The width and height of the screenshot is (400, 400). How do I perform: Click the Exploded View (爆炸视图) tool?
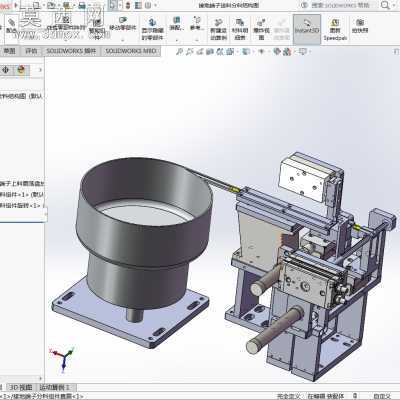[x=261, y=29]
